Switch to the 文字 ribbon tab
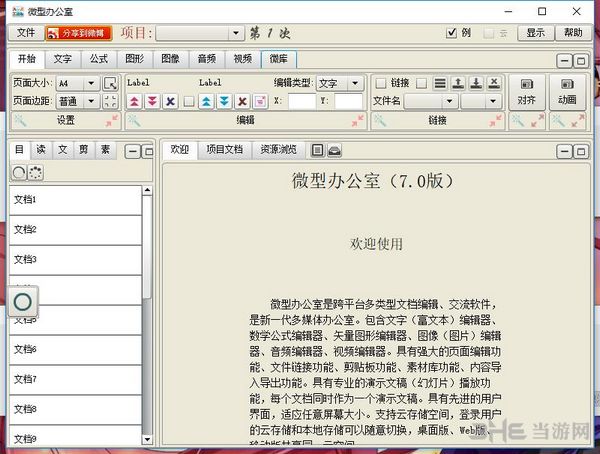Viewport: 600px width, 454px height. (x=62, y=59)
